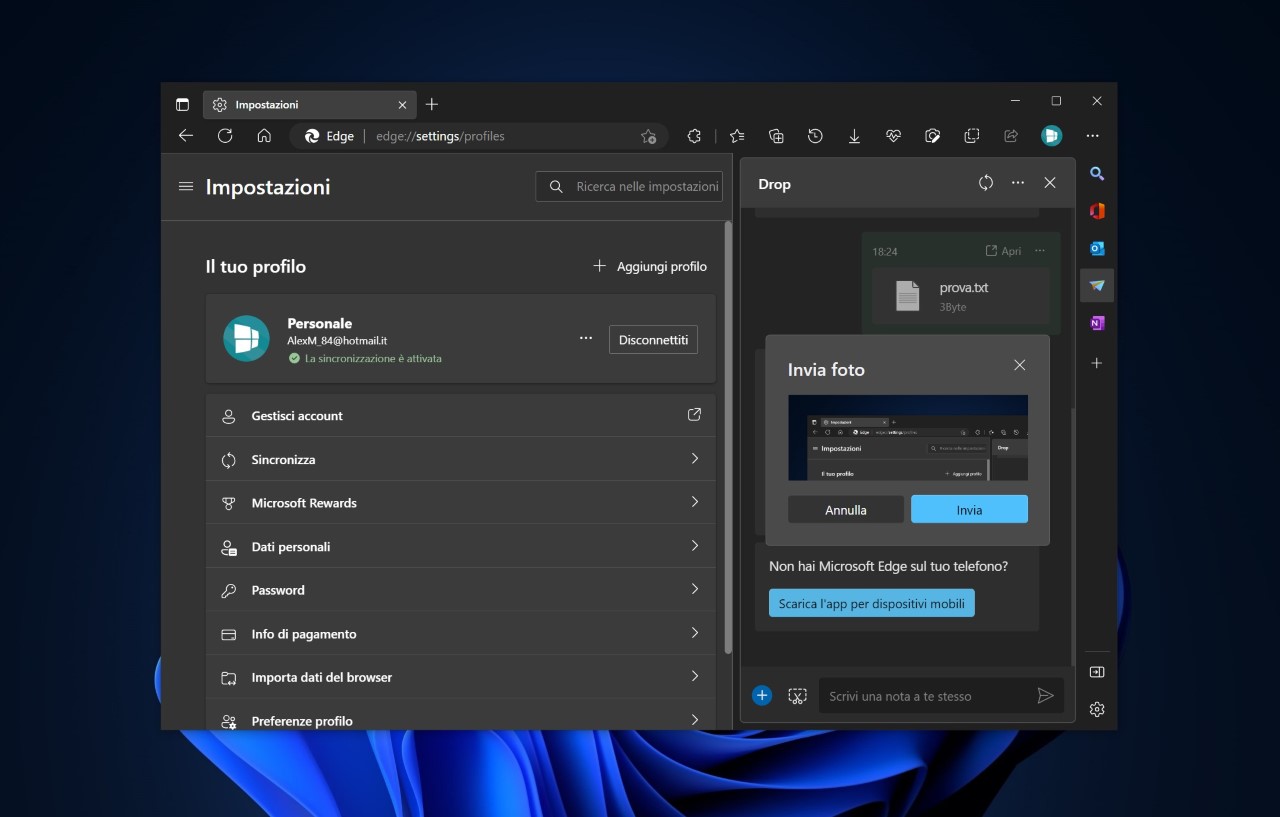Open Password settings row
1280x817 pixels.
coord(461,590)
